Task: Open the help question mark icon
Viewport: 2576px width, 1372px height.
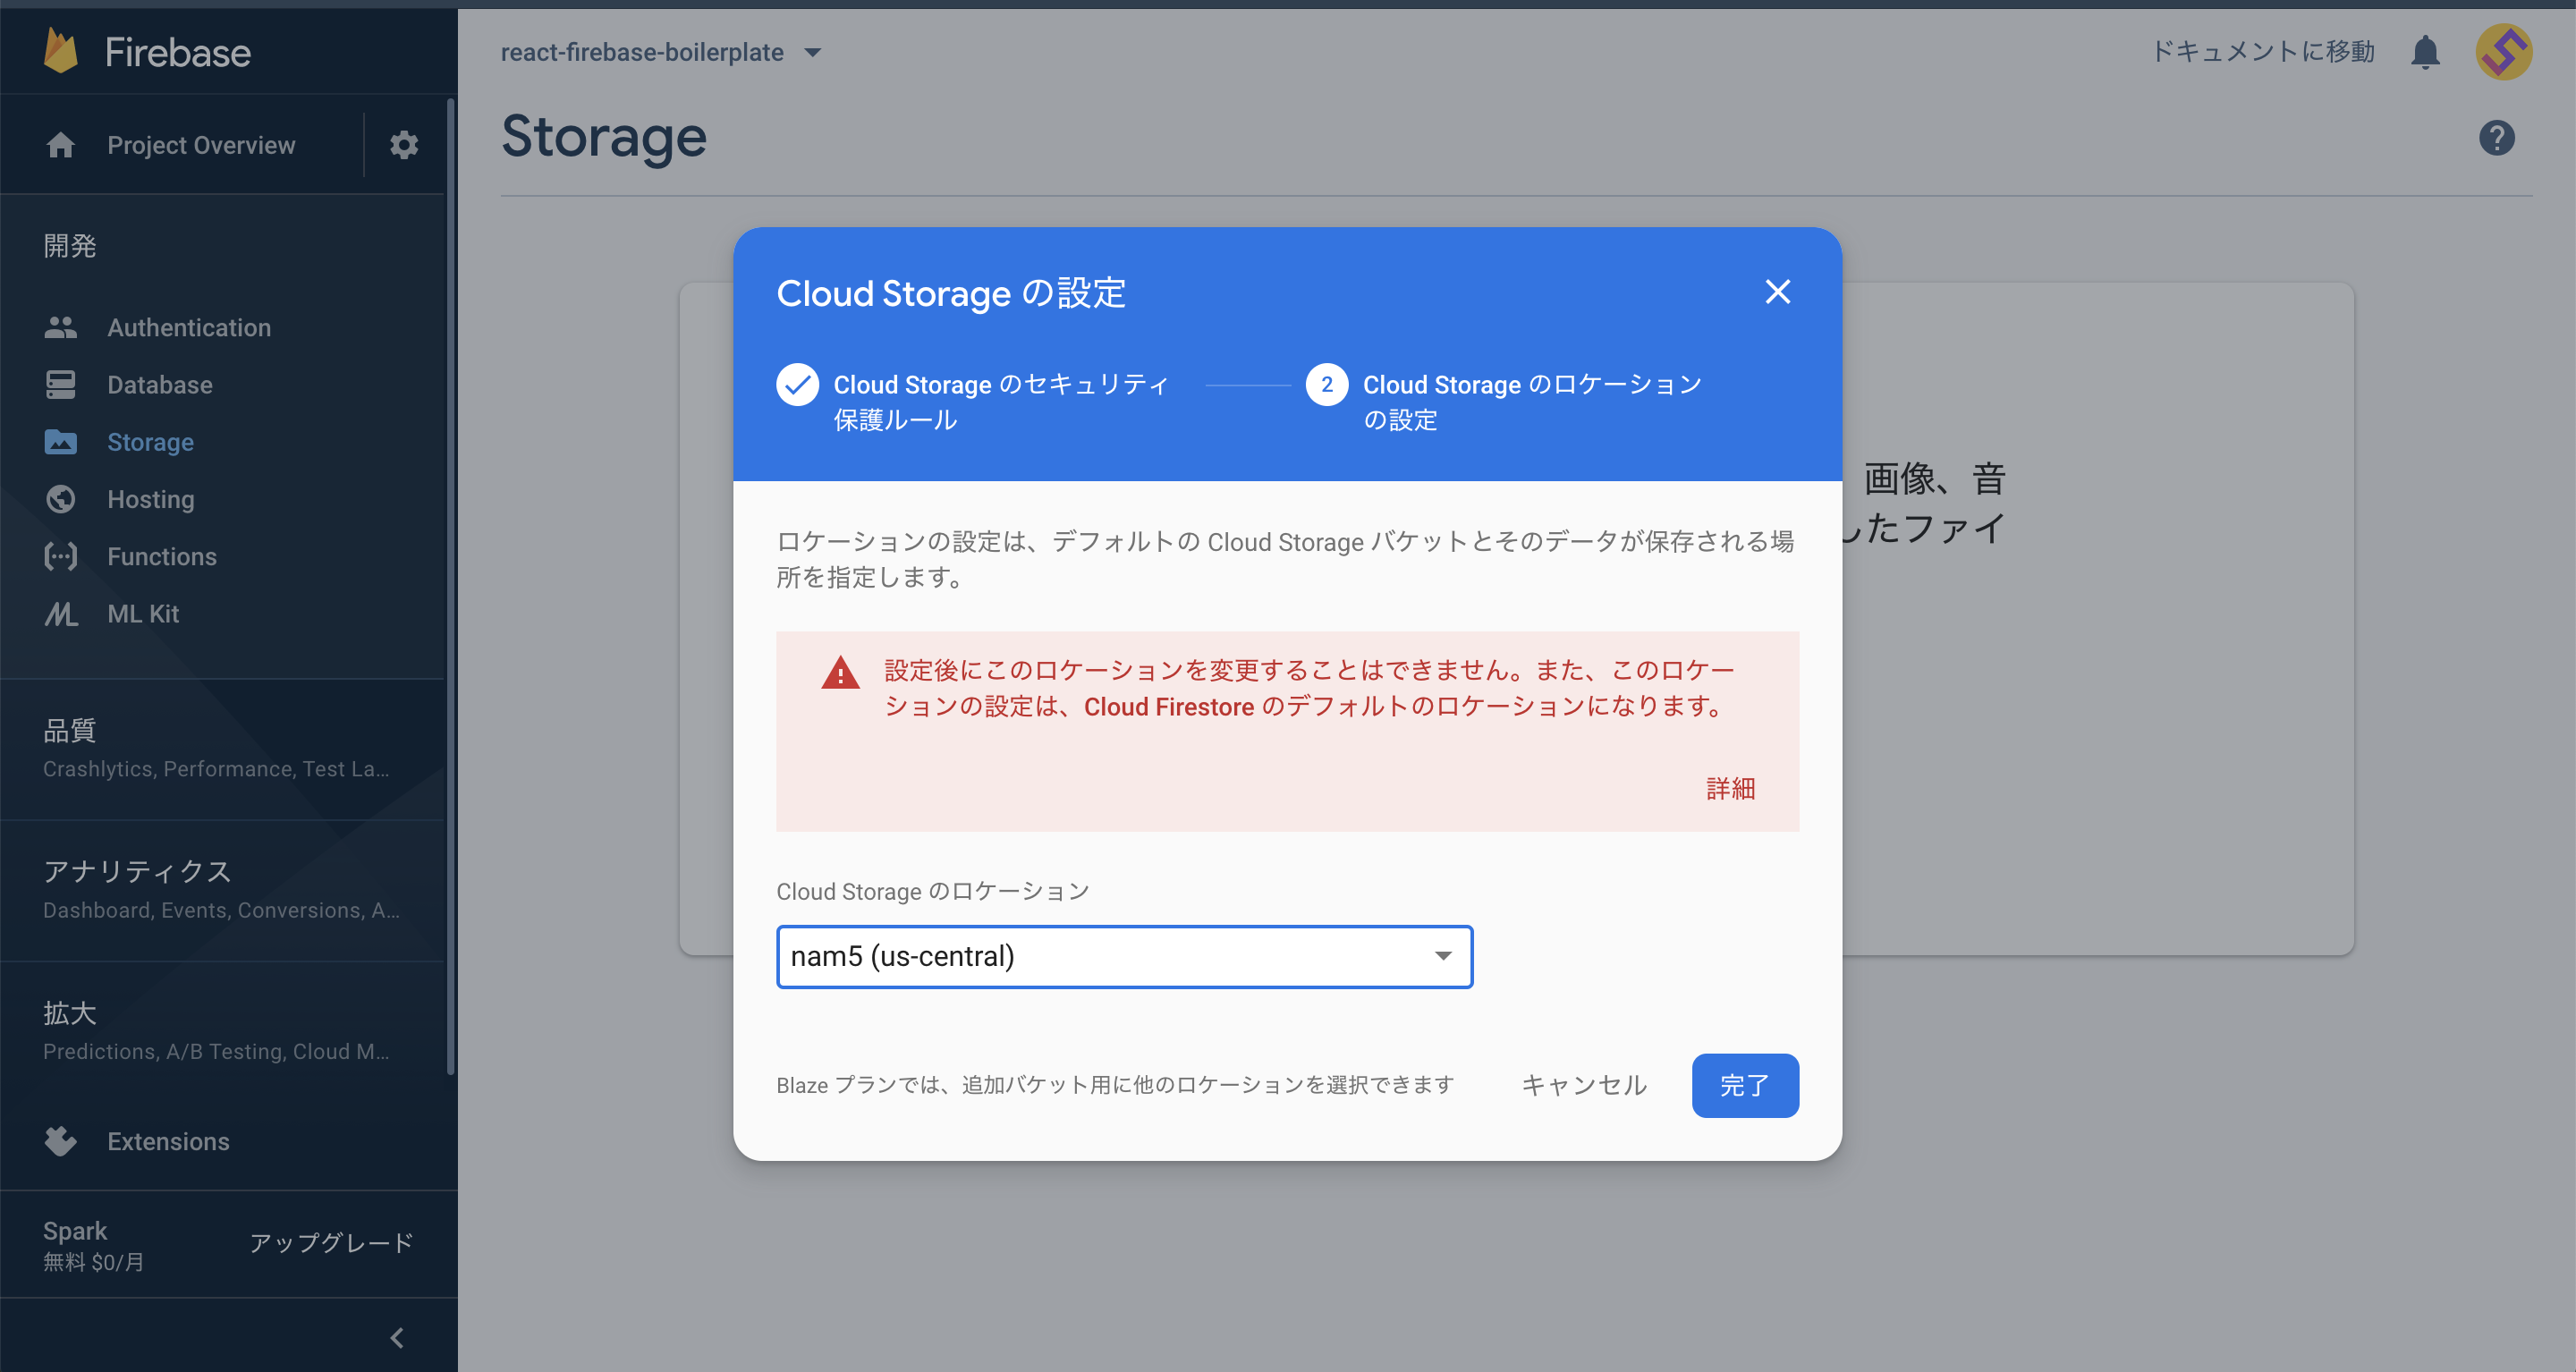Action: coord(2497,138)
